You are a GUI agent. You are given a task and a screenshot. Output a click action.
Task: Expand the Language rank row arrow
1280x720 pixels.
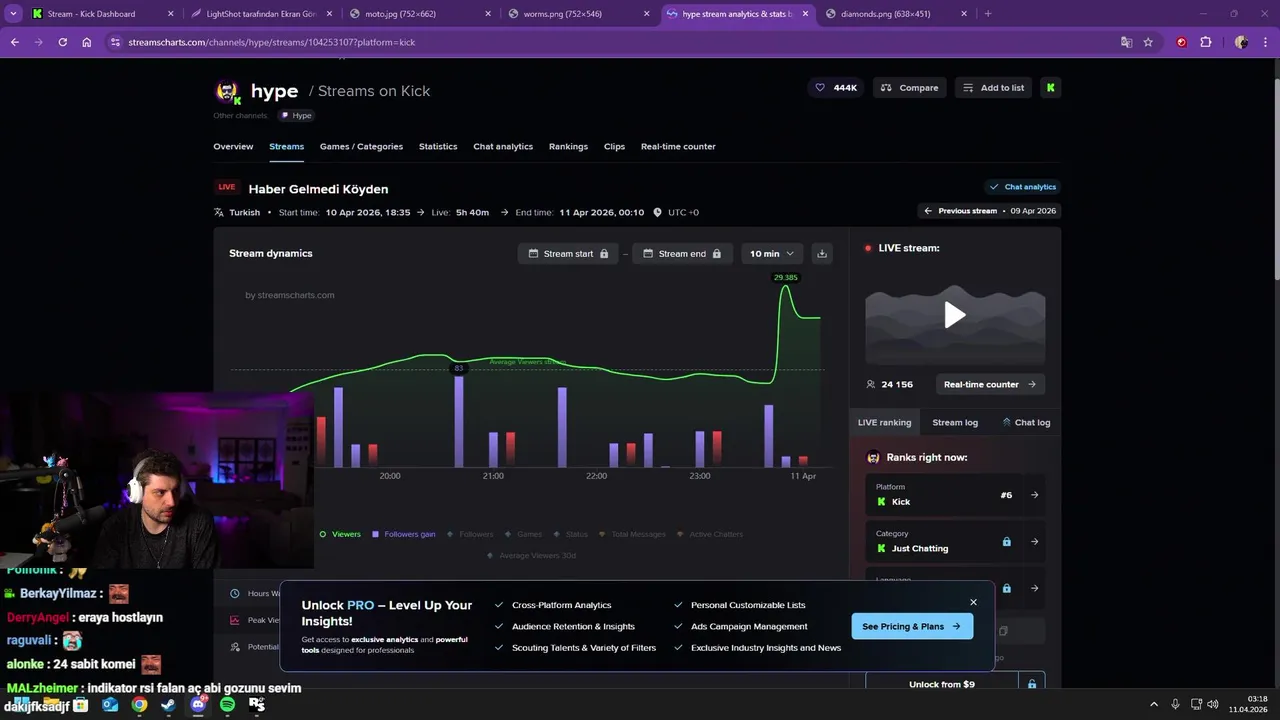[x=1034, y=588]
